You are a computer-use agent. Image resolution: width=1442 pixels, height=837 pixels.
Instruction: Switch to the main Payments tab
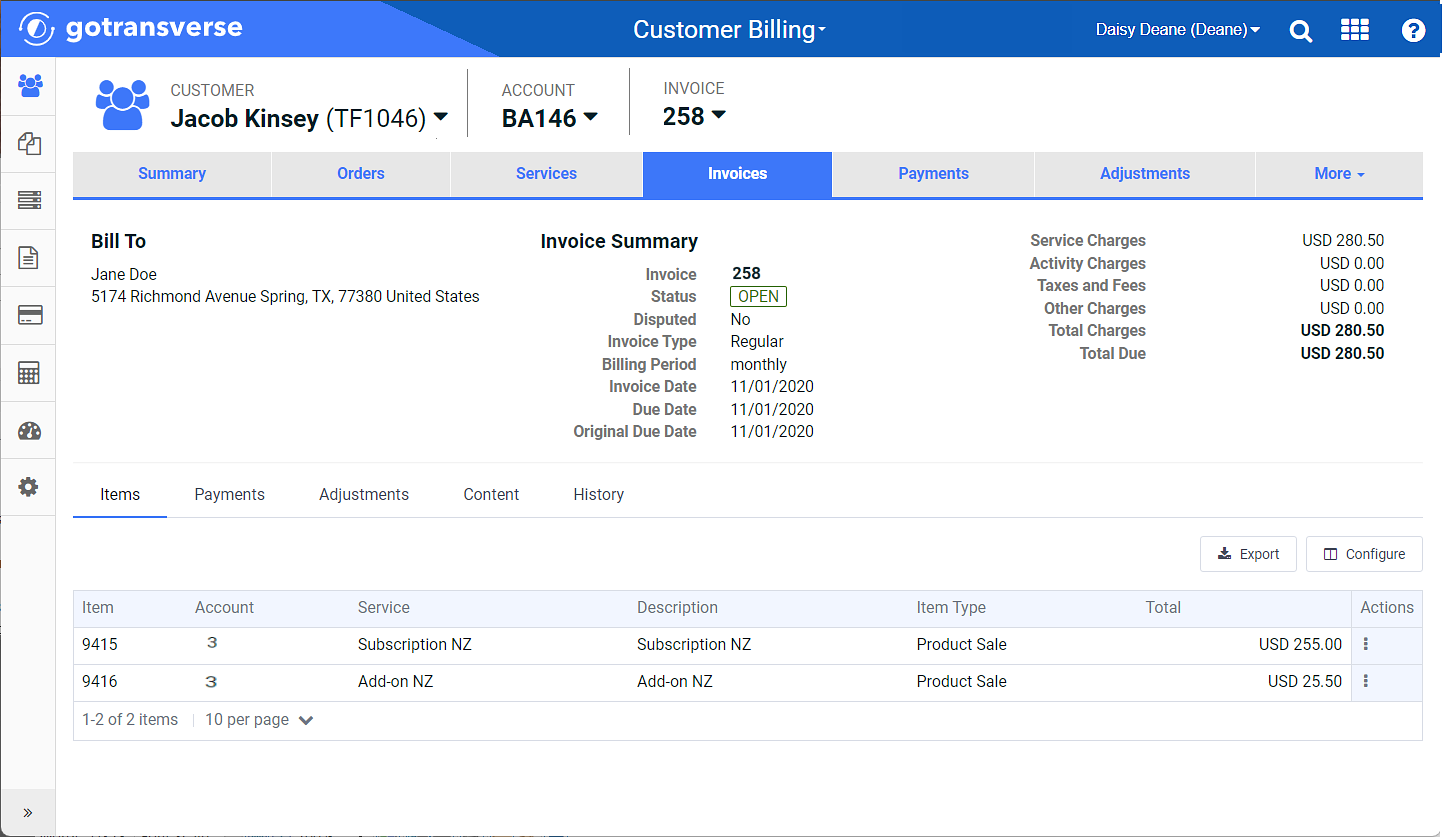(x=933, y=174)
